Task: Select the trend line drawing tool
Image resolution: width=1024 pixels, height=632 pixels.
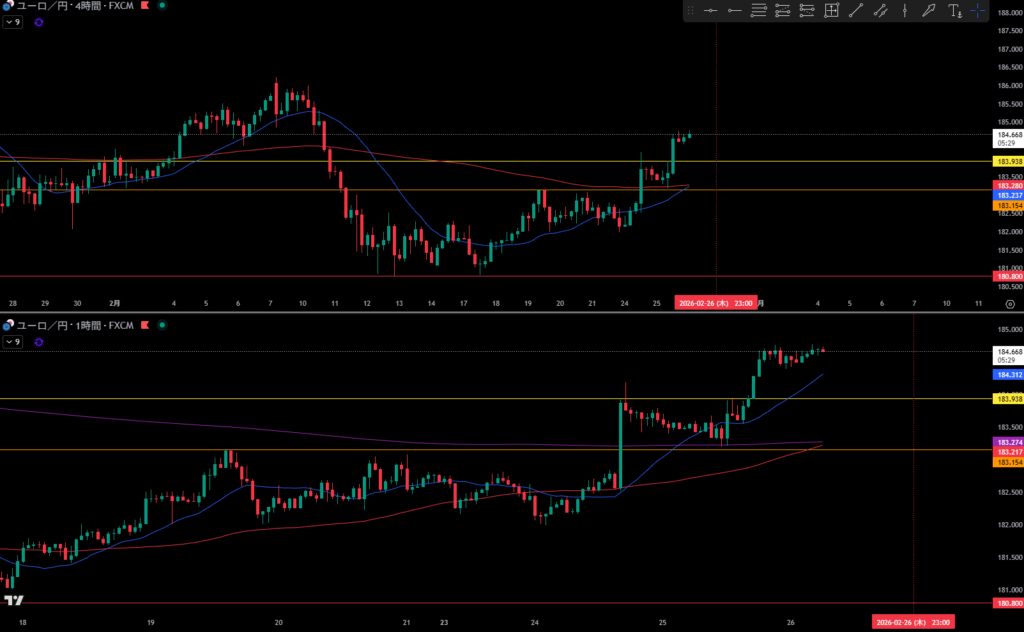Action: (856, 11)
